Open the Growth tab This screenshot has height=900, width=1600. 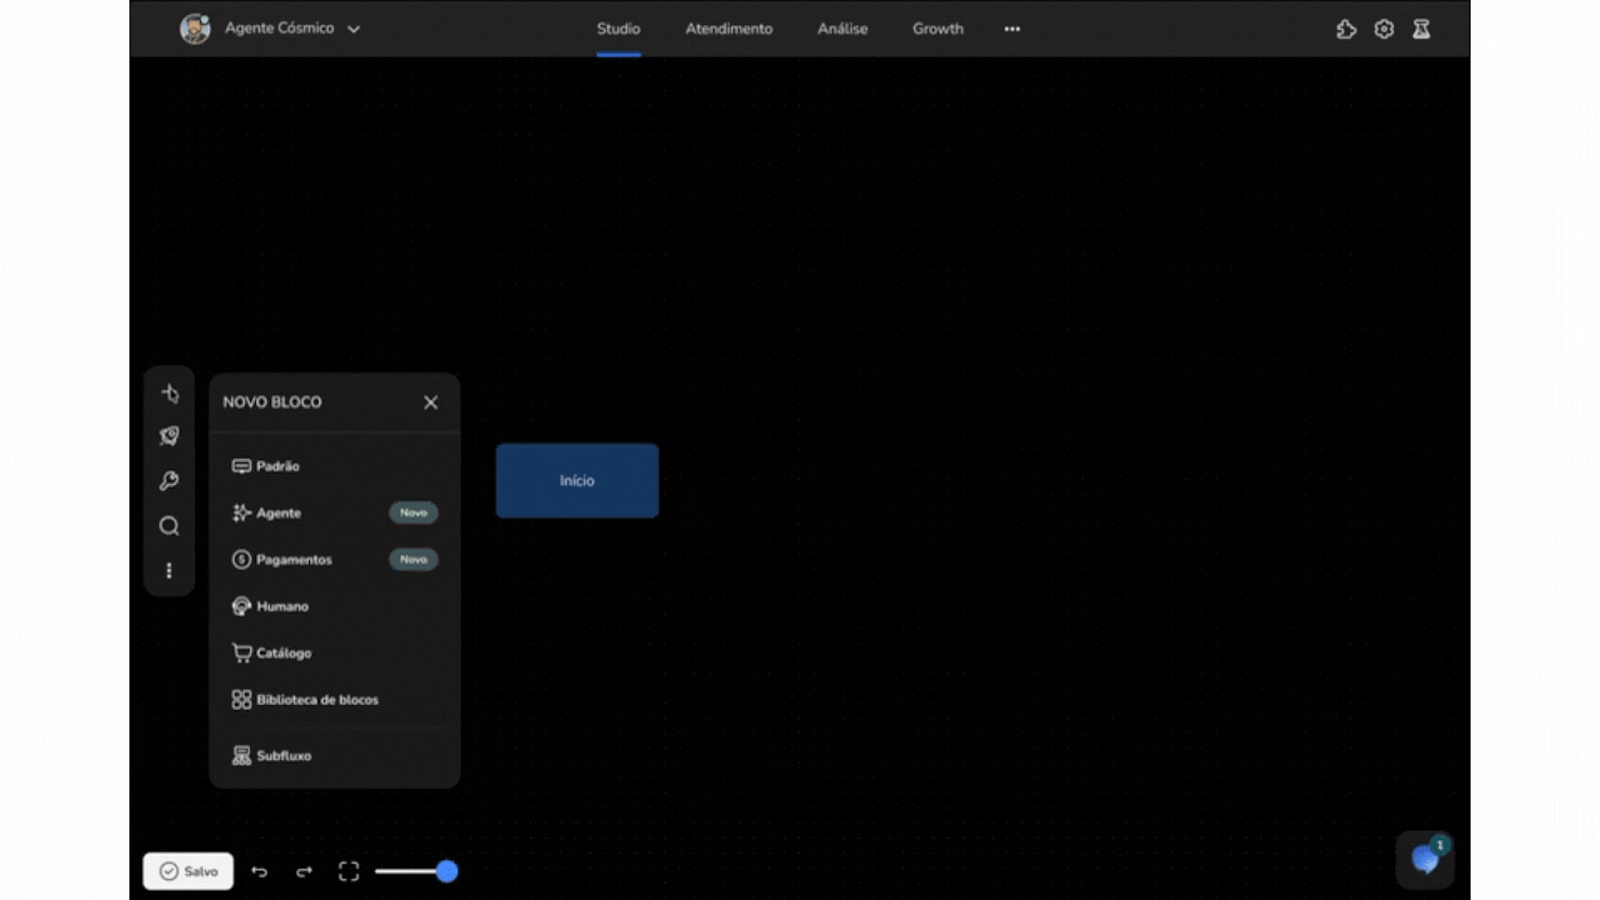coord(937,29)
